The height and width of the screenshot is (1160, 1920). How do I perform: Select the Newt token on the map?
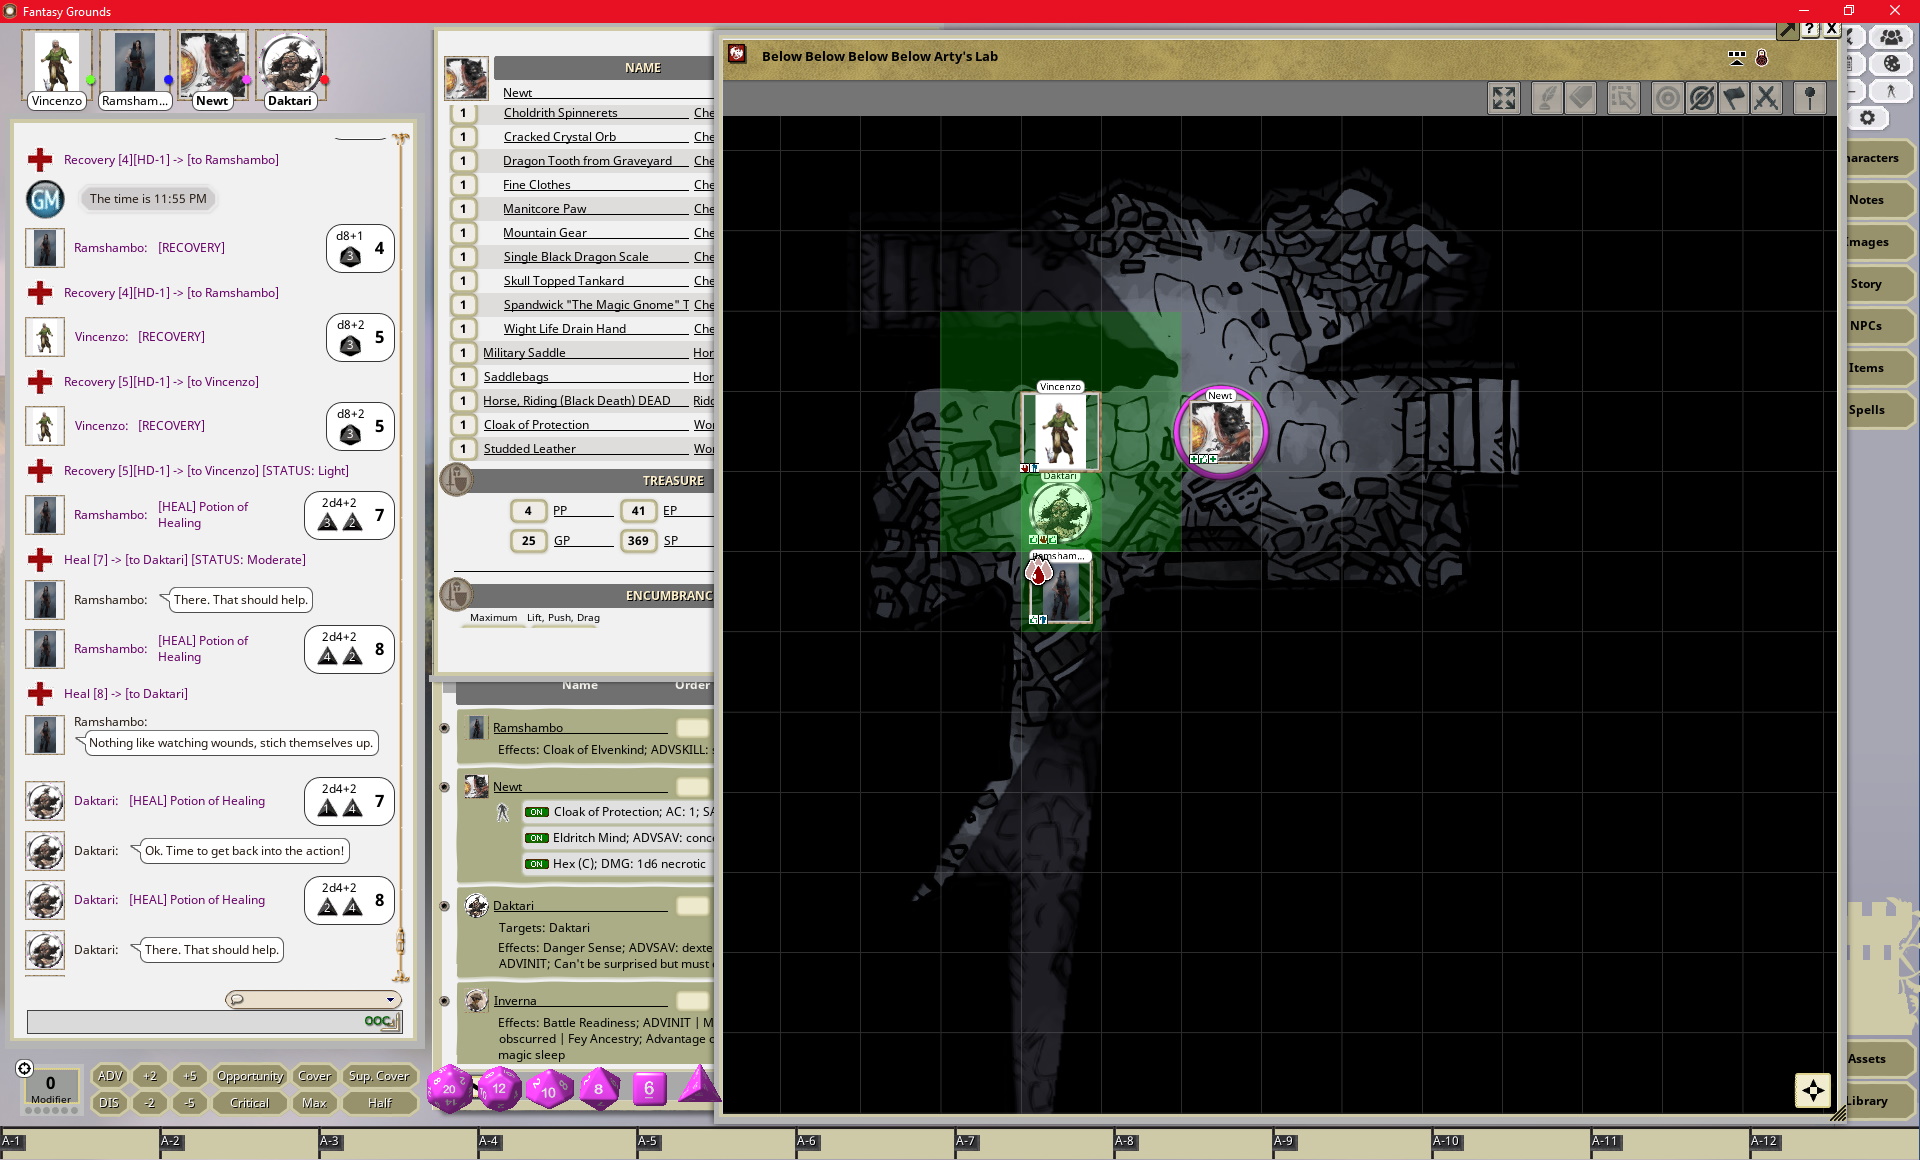click(1221, 432)
